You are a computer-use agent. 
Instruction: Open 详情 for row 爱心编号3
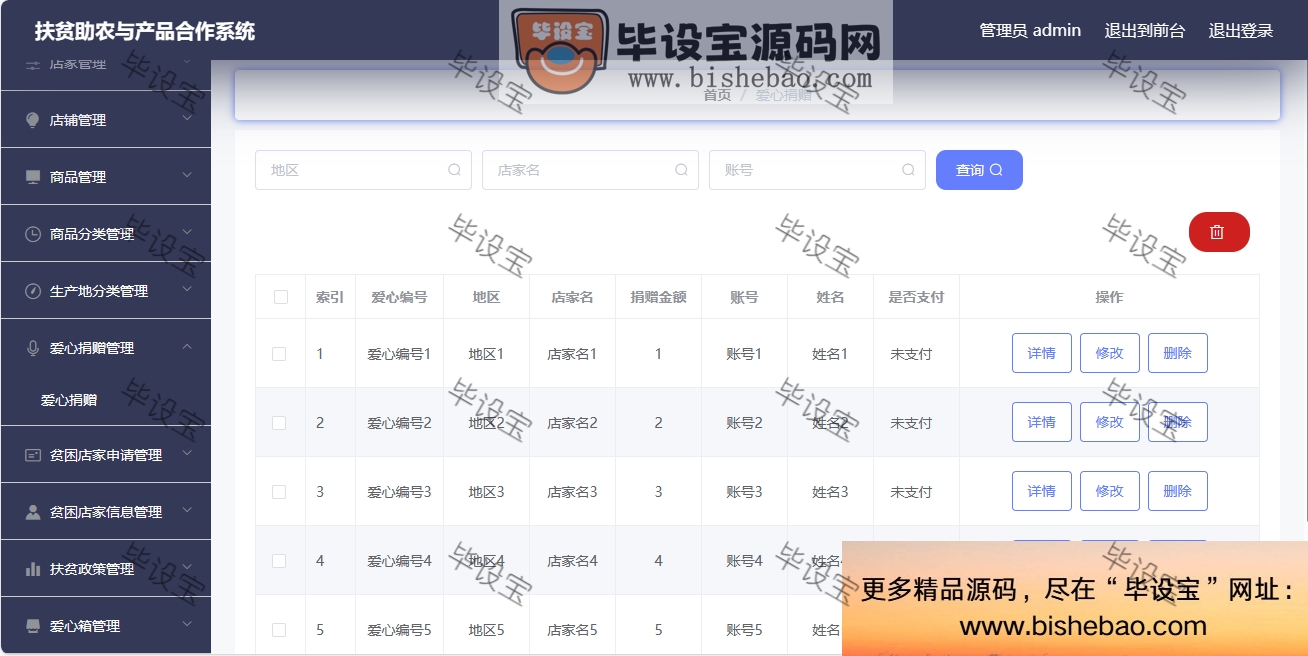point(1042,491)
